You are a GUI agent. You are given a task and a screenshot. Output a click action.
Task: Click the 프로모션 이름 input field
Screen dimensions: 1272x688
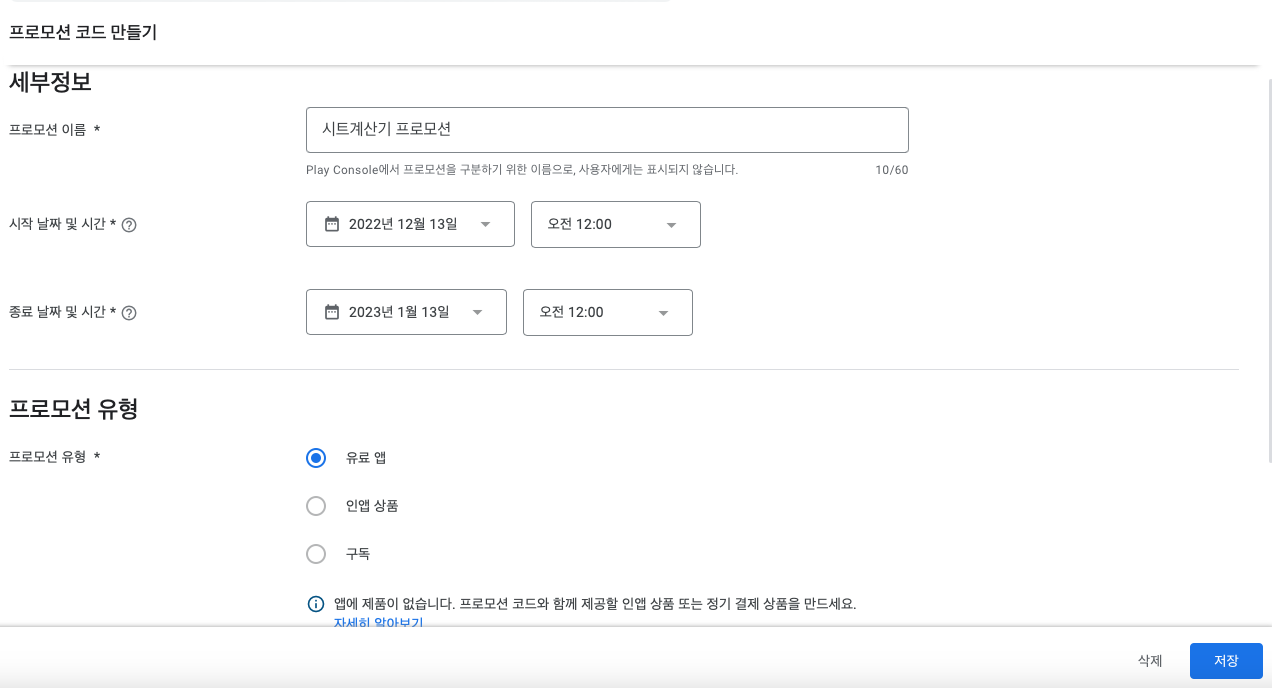[607, 130]
